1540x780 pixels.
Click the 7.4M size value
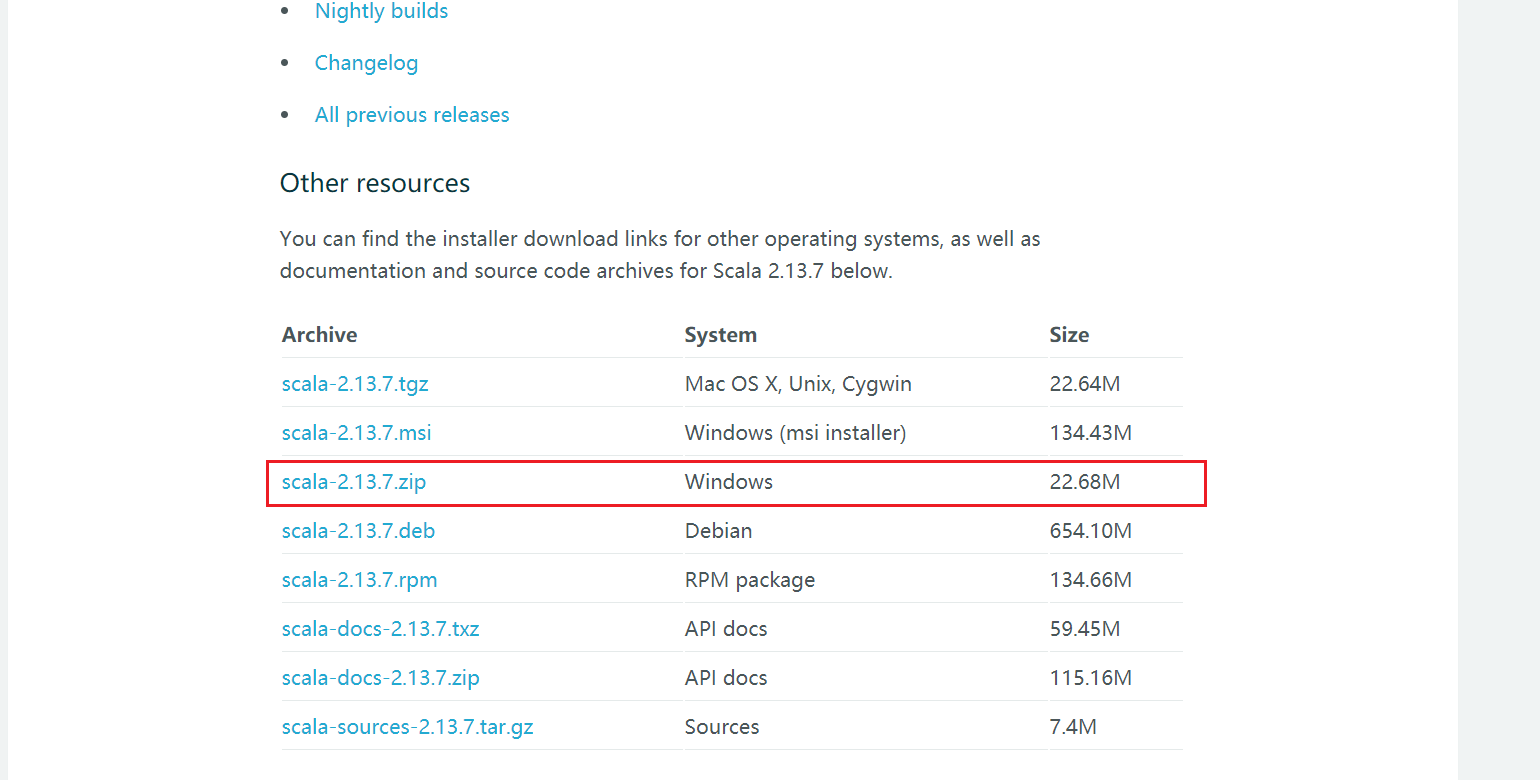click(1073, 727)
